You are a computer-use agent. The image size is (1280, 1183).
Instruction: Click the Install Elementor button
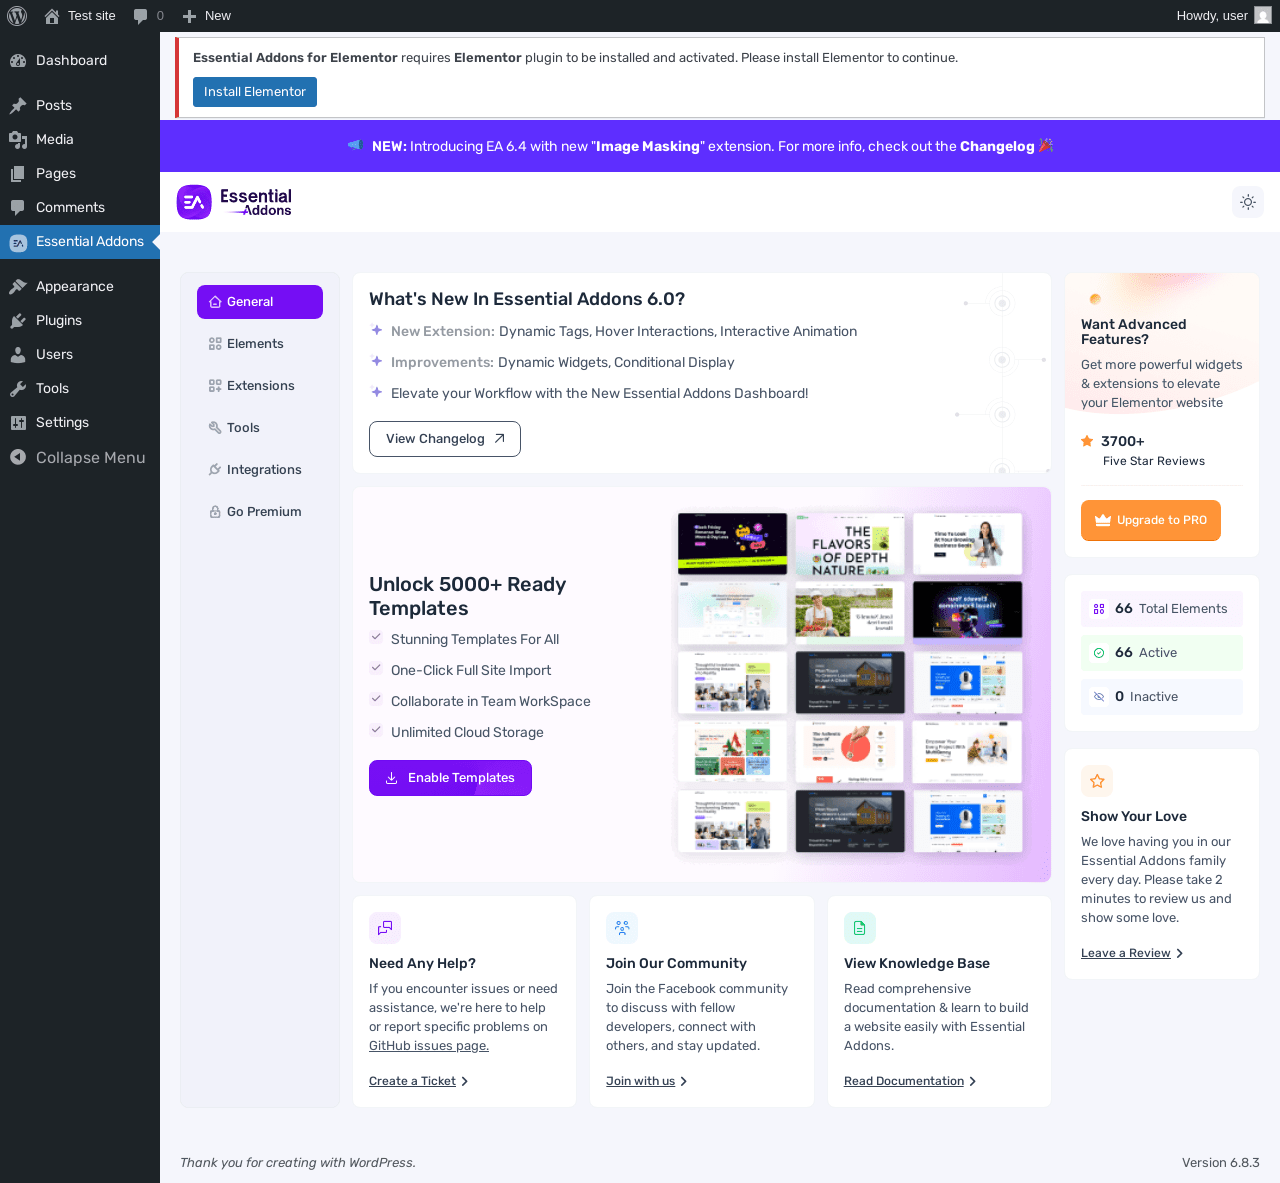pos(255,92)
